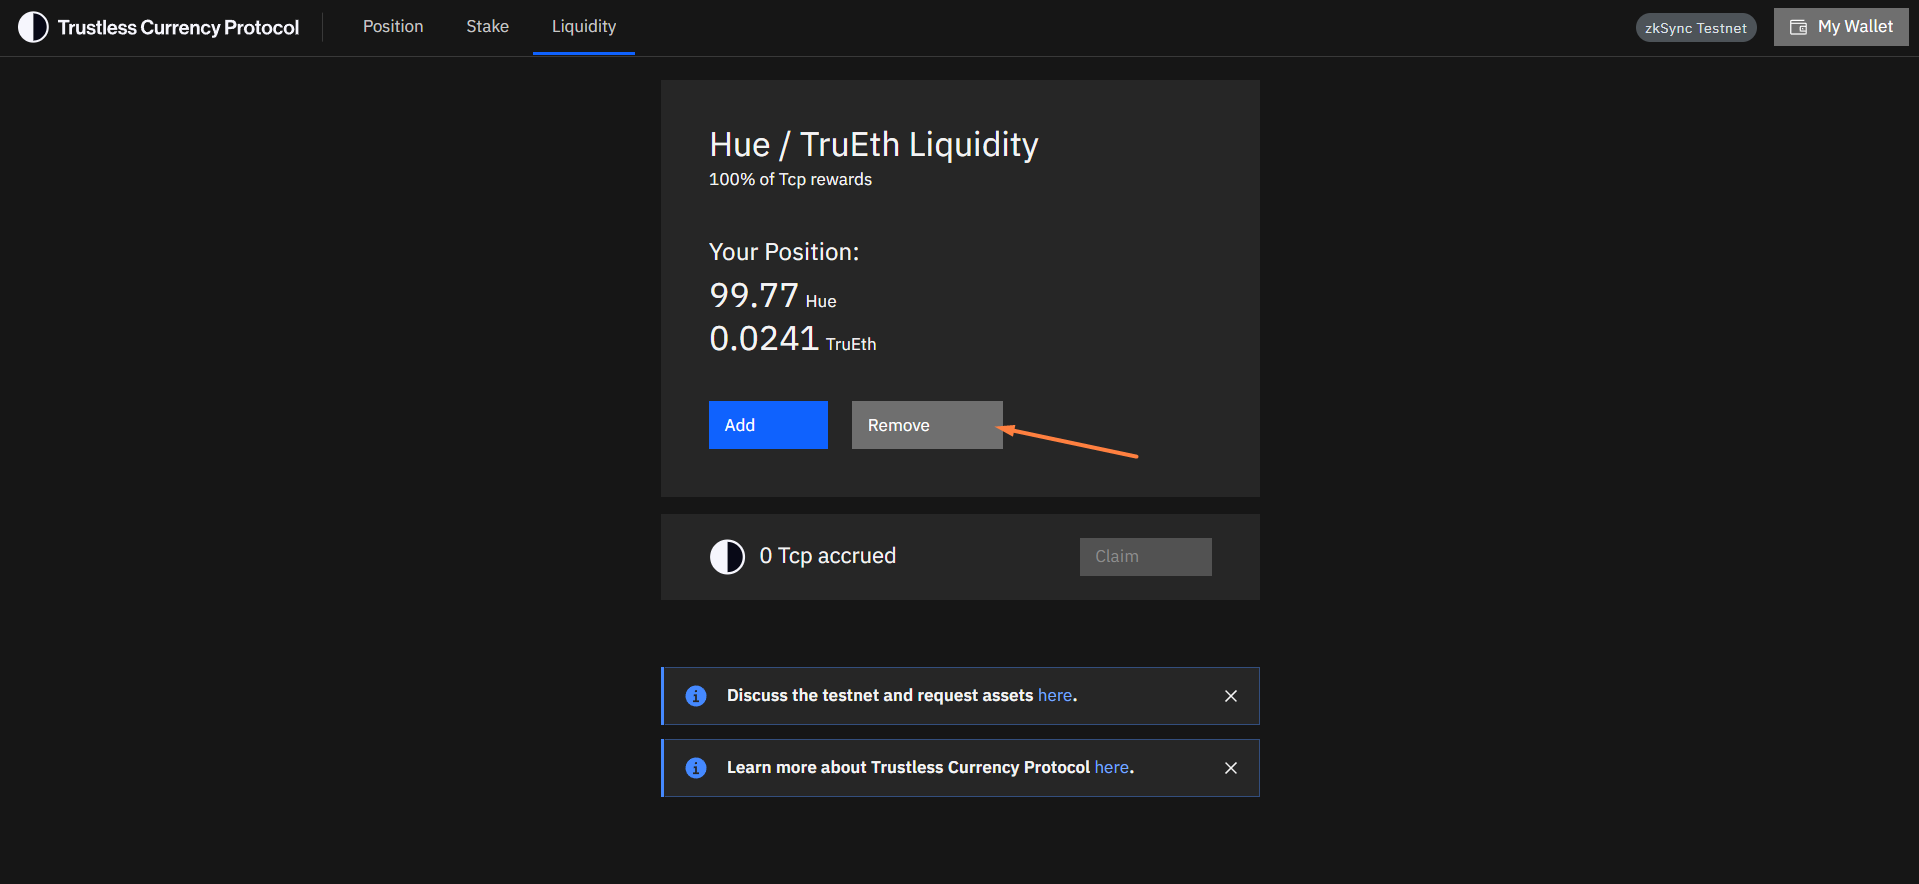Close the Learn more about protocol notification
The width and height of the screenshot is (1919, 884).
pyautogui.click(x=1231, y=768)
